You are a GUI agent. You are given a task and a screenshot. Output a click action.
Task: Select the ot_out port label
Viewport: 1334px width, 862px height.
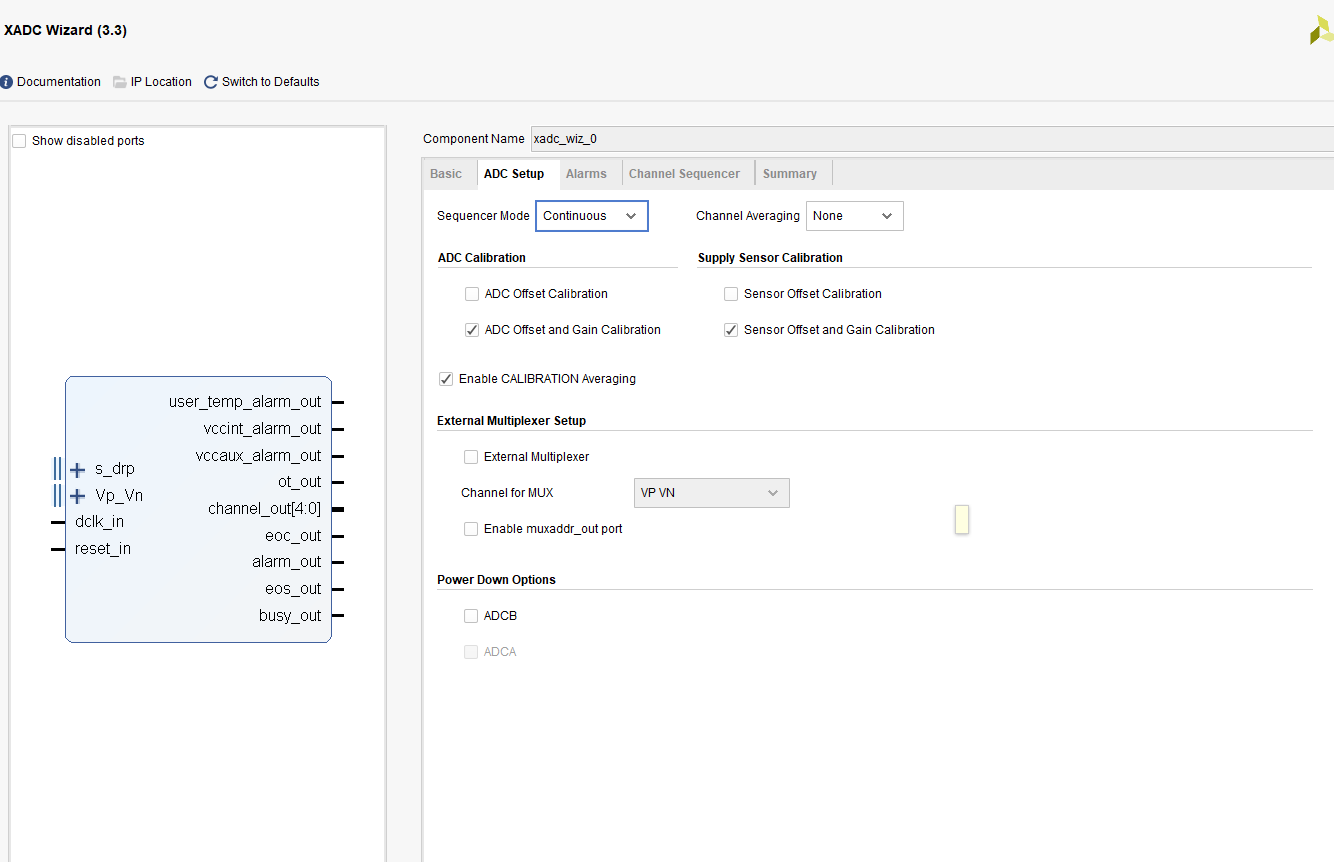click(300, 482)
